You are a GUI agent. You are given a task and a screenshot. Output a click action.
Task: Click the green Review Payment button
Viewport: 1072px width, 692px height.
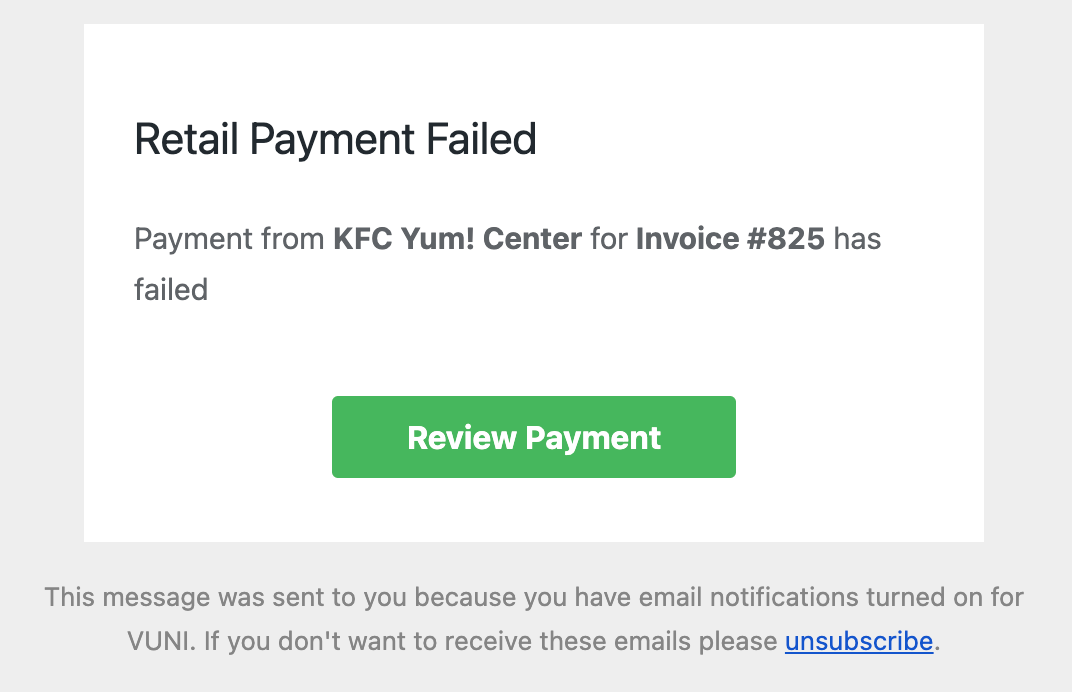[533, 437]
